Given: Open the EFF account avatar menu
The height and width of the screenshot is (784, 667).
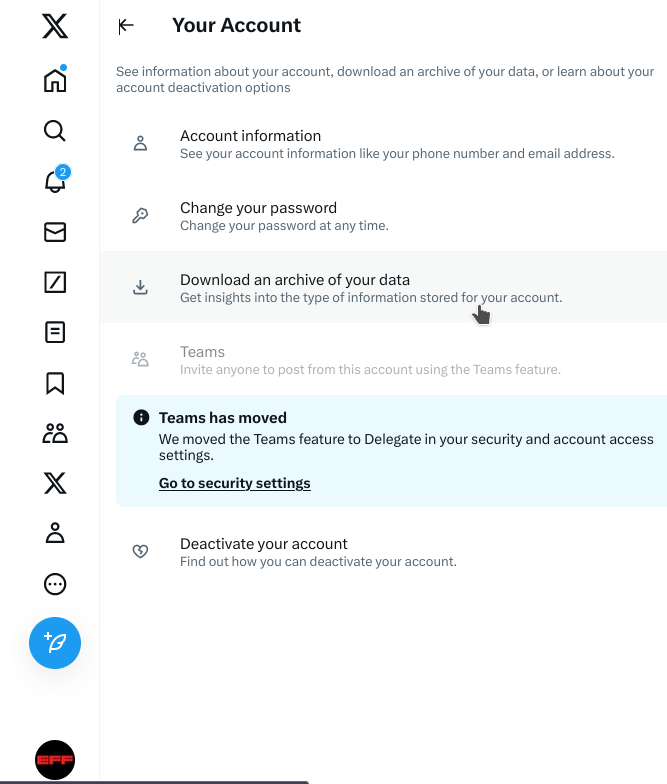Looking at the screenshot, I should coord(55,760).
